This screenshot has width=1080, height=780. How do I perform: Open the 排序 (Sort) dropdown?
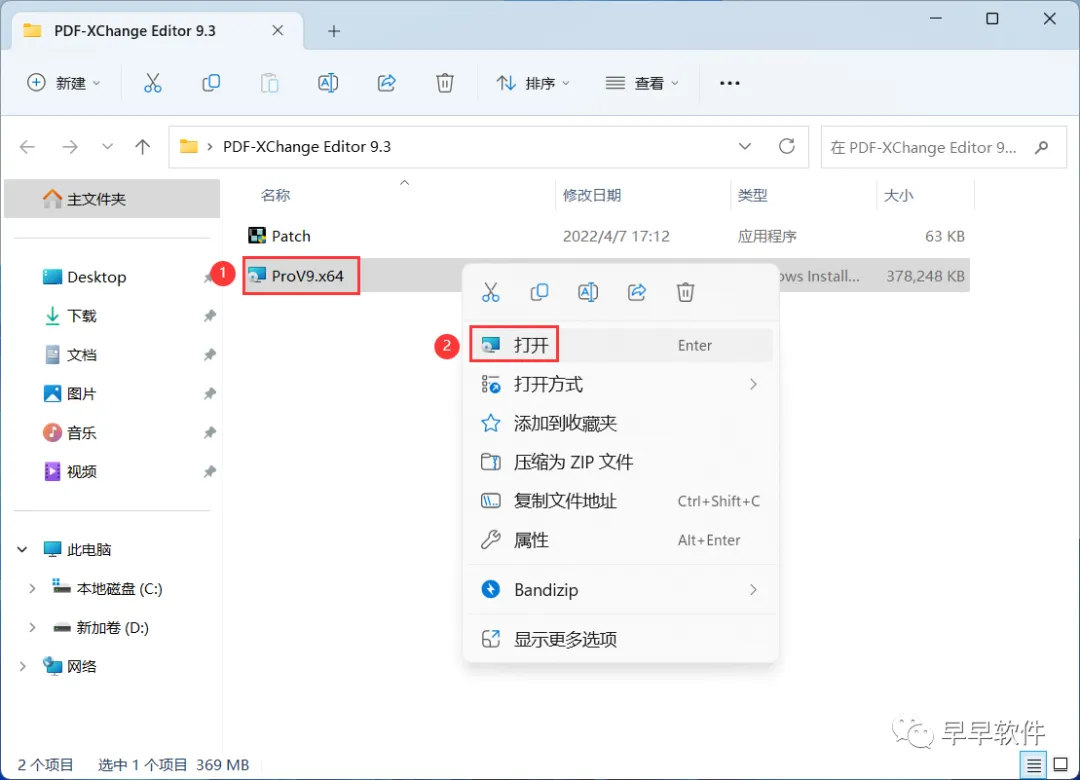tap(533, 83)
